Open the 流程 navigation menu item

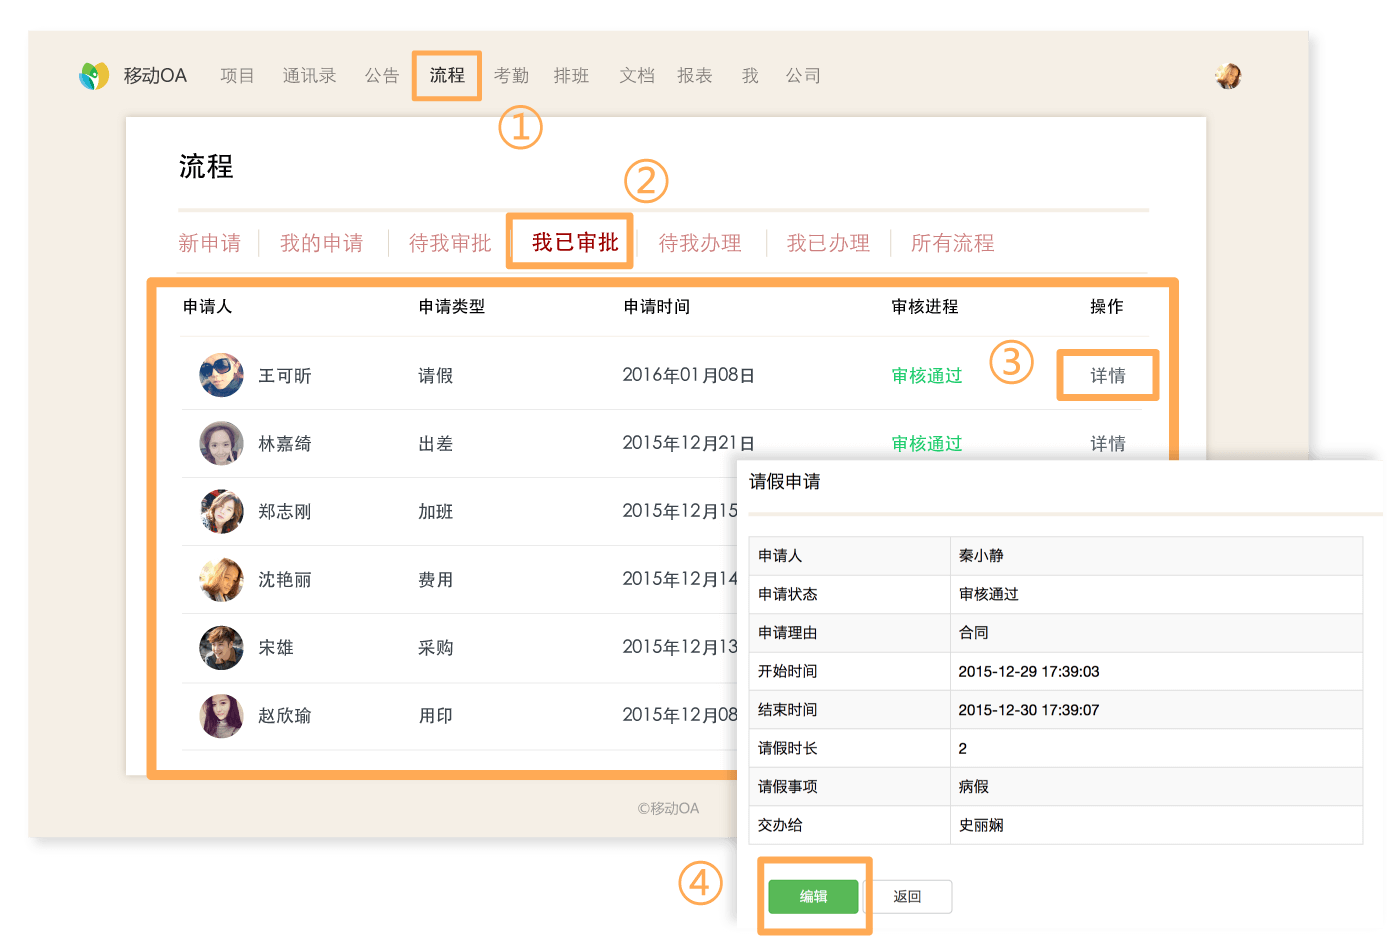coord(447,76)
